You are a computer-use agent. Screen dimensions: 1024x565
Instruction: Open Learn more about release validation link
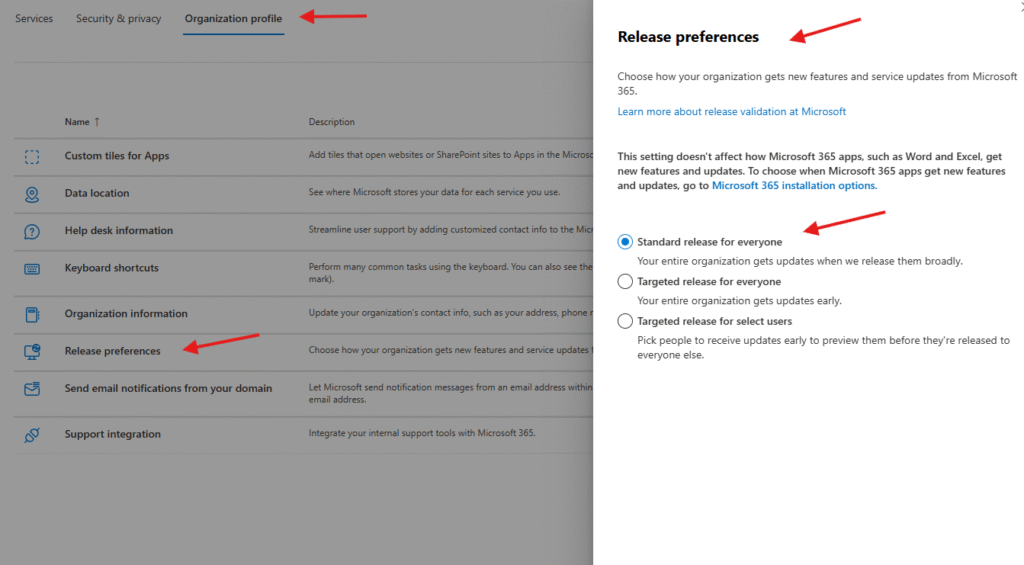pyautogui.click(x=731, y=112)
